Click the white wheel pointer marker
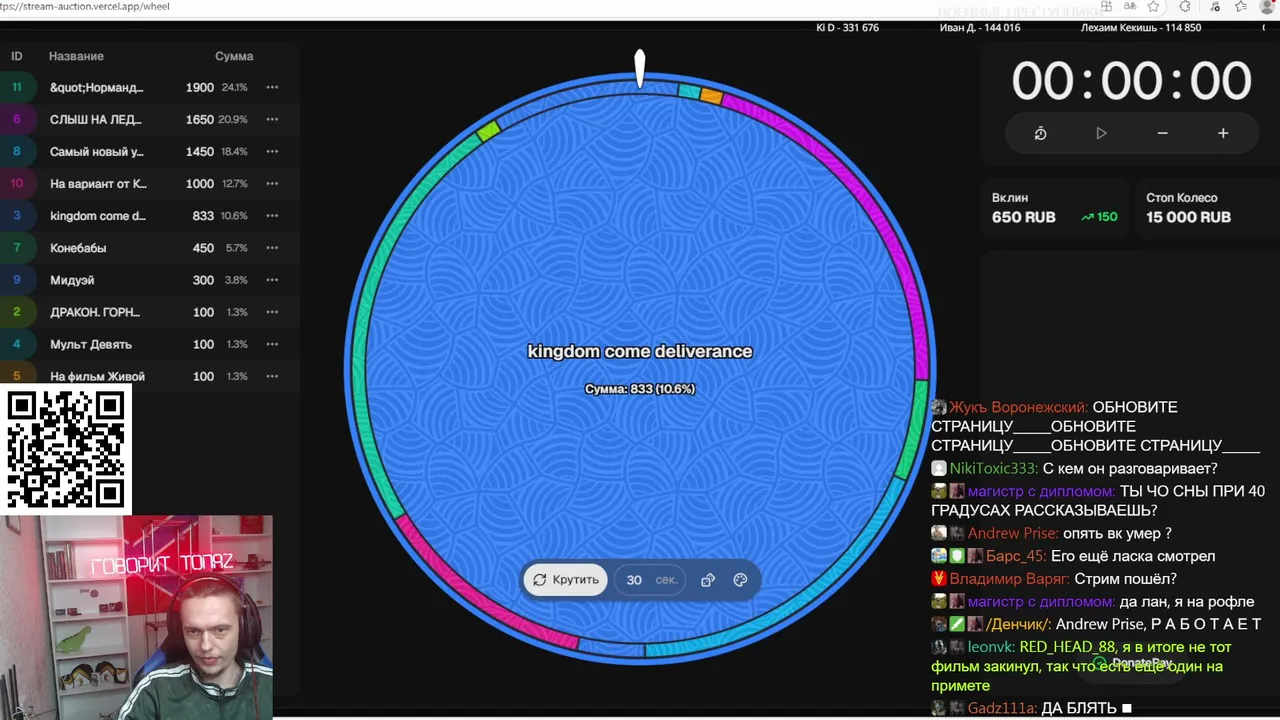1280x720 pixels. [640, 68]
